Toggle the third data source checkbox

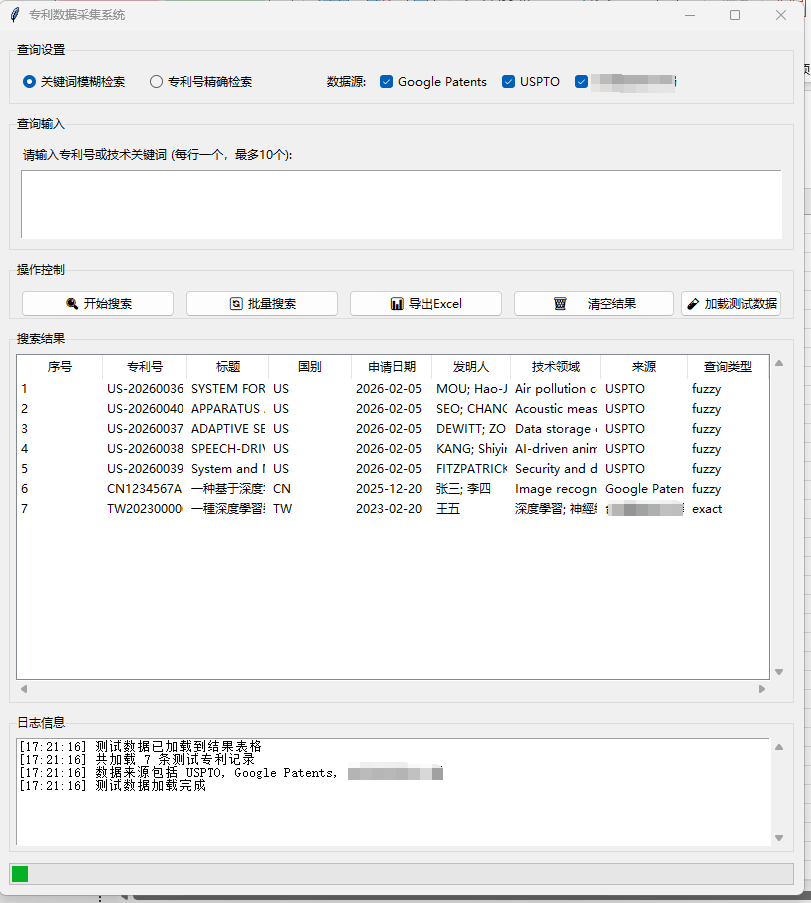click(x=581, y=82)
